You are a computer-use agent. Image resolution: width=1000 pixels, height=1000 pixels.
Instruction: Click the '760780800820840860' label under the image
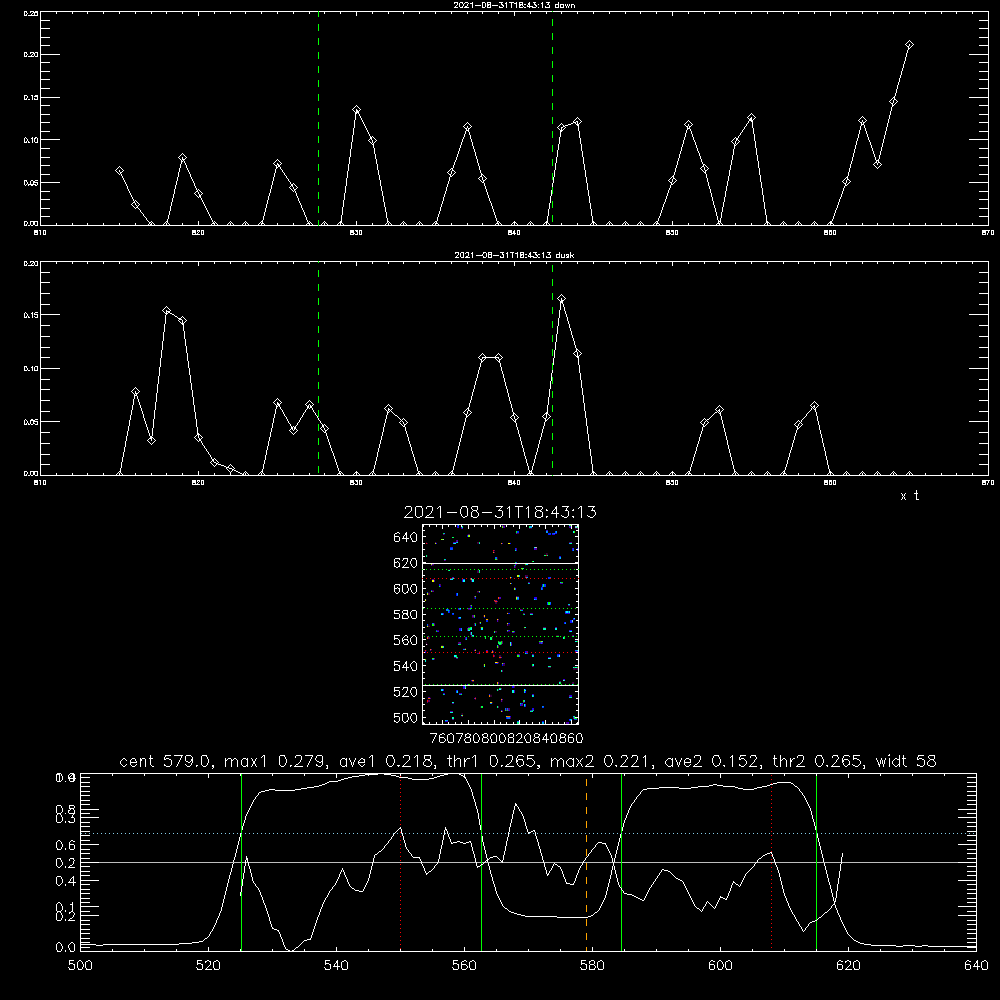pos(506,739)
